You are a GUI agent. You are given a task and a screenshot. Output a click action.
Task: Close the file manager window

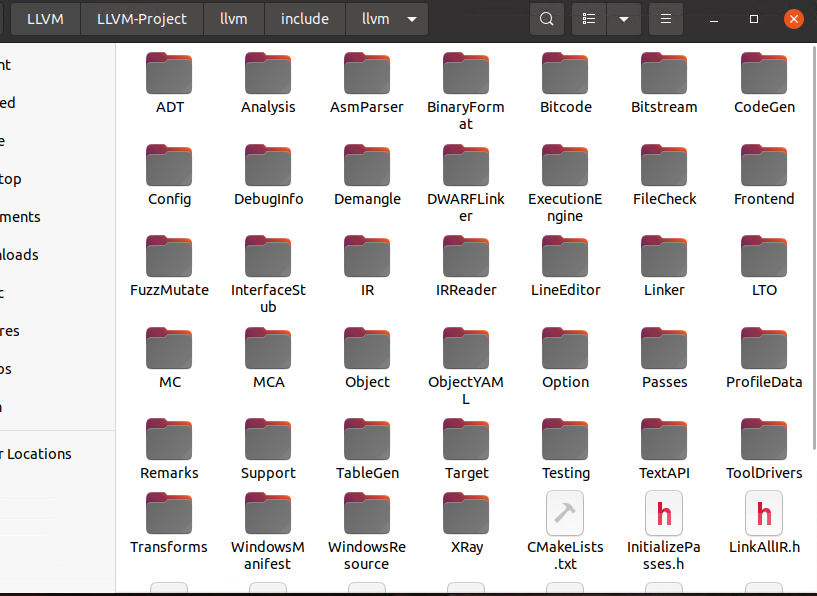(794, 19)
